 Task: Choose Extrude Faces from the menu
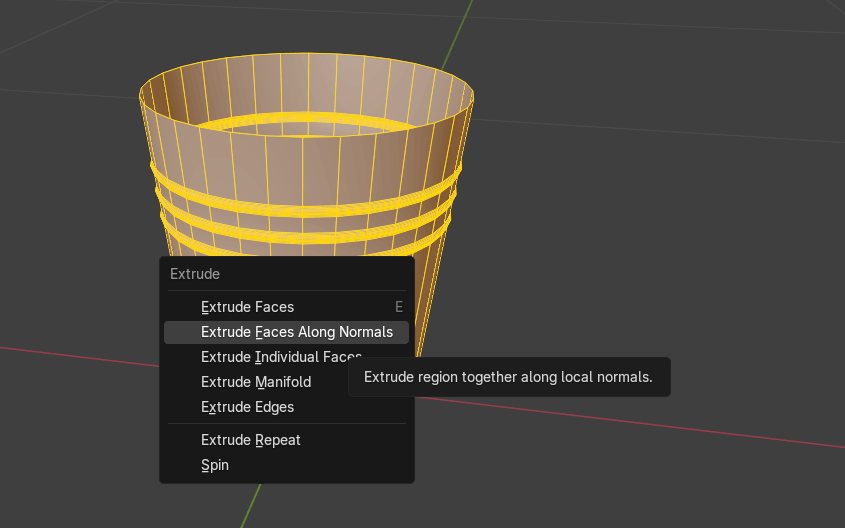coord(247,307)
